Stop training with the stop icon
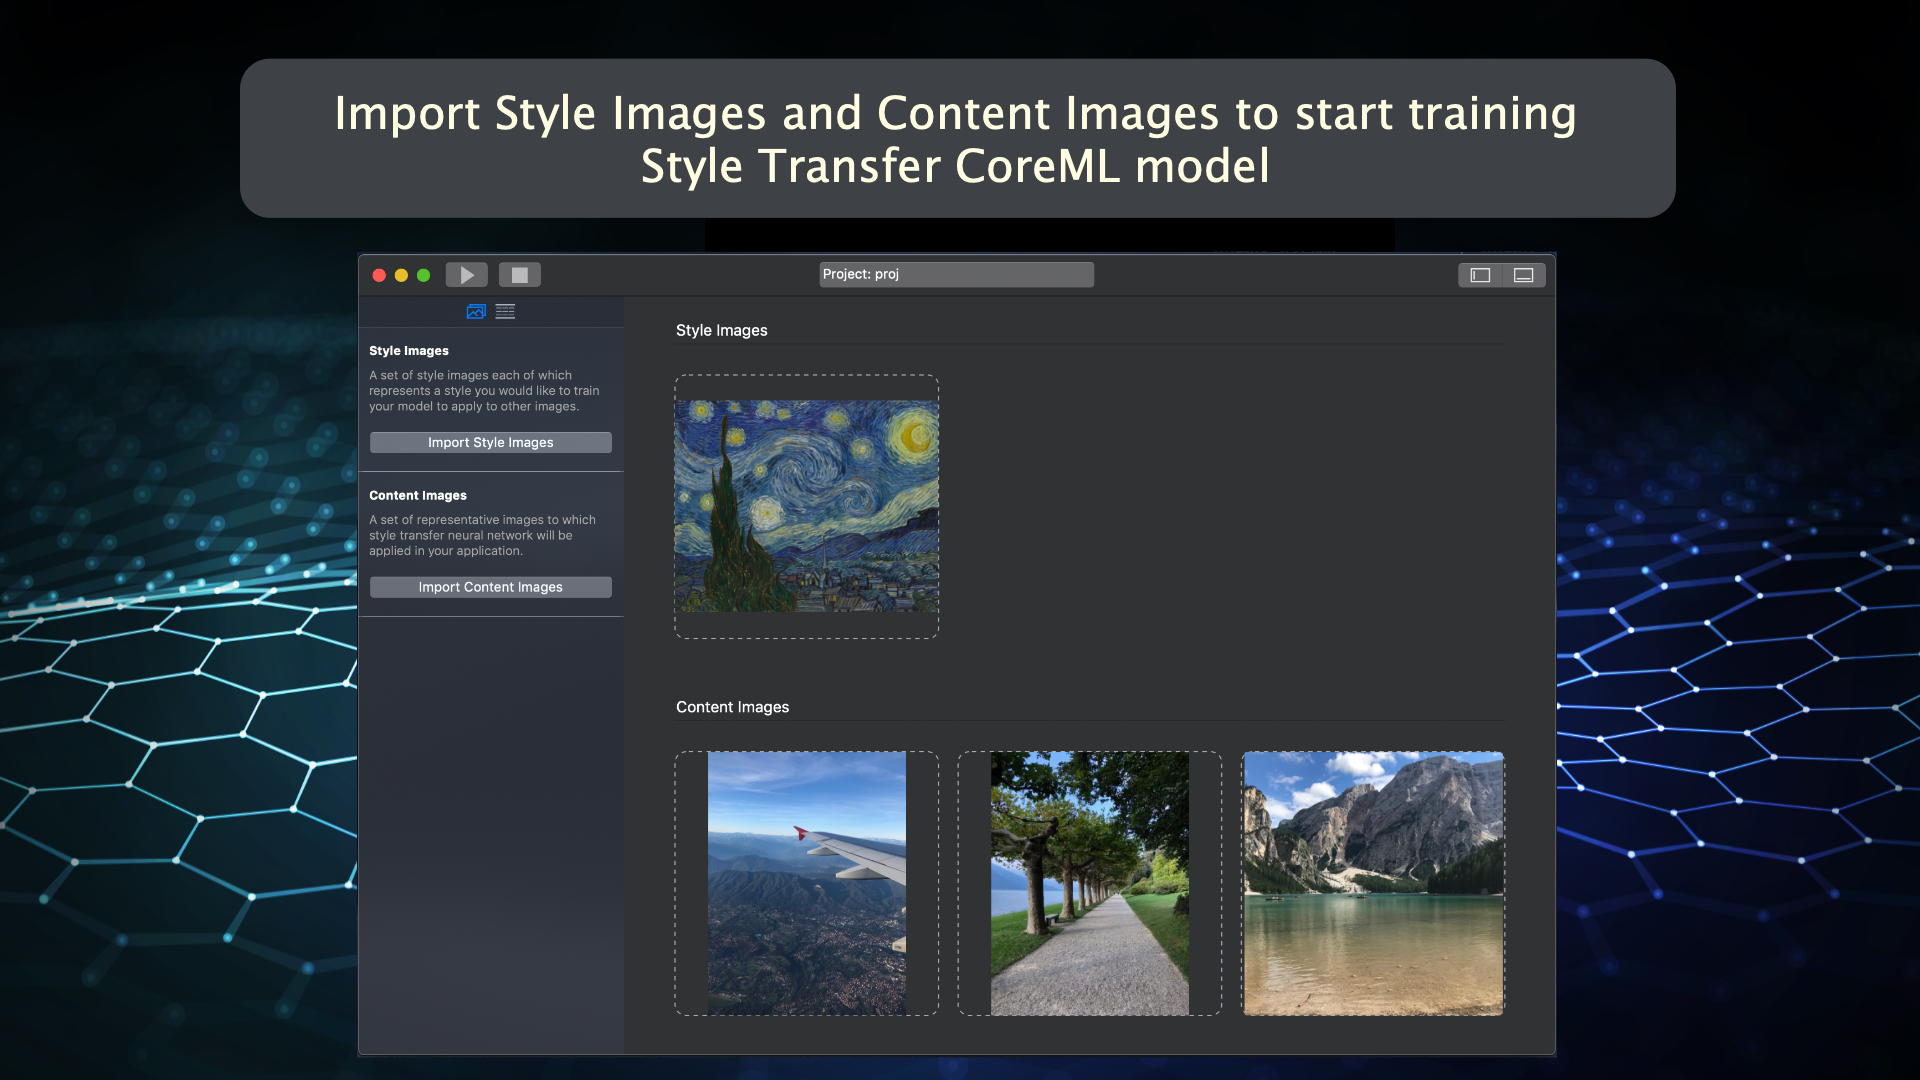This screenshot has width=1920, height=1080. (x=519, y=274)
